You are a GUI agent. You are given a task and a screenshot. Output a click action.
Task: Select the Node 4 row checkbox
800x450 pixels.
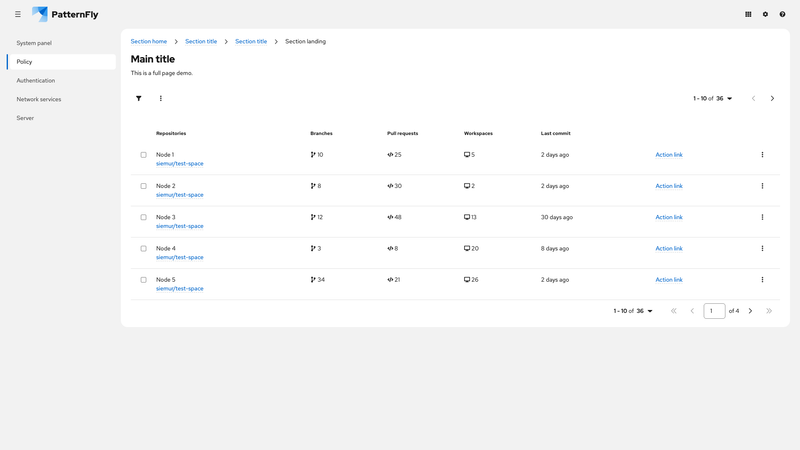point(143,248)
